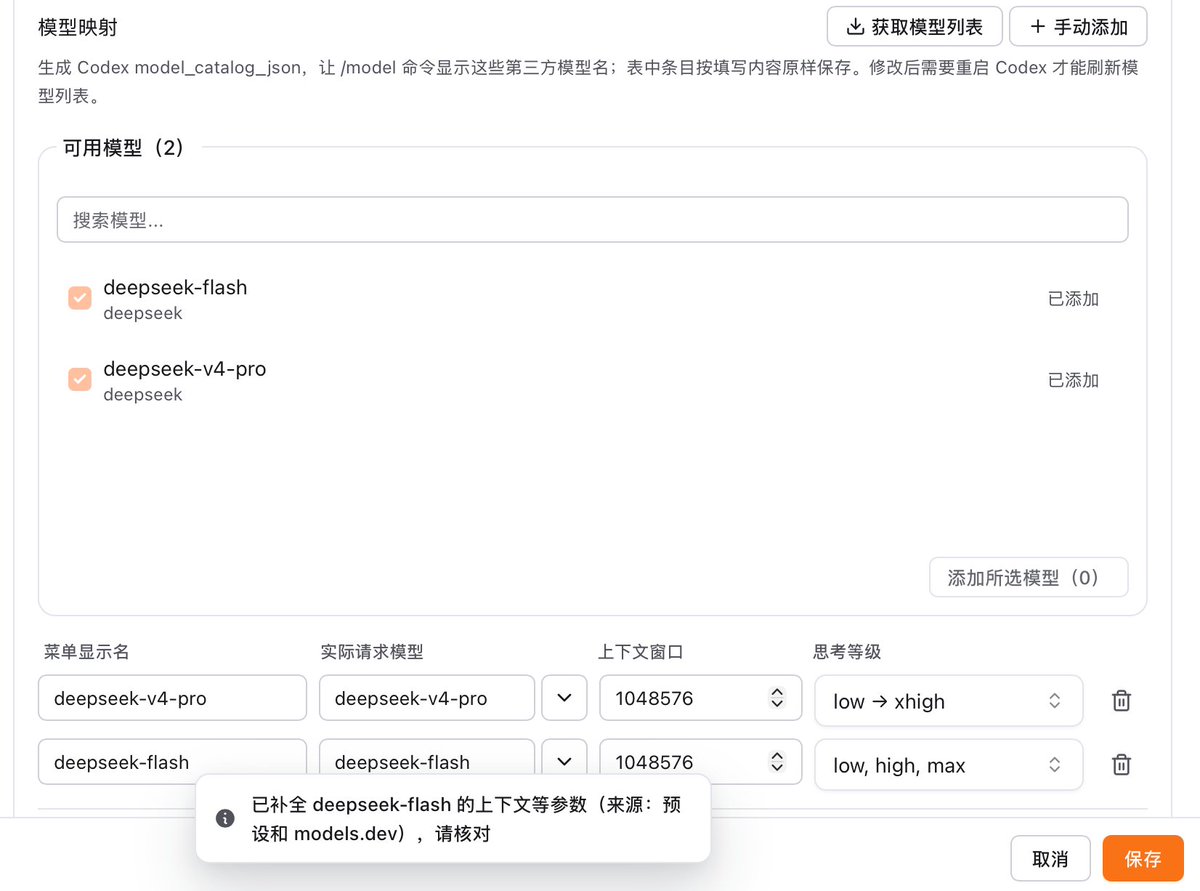The height and width of the screenshot is (891, 1200).
Task: Adjust context window stepper for deepseek-v4-pro
Action: point(777,698)
